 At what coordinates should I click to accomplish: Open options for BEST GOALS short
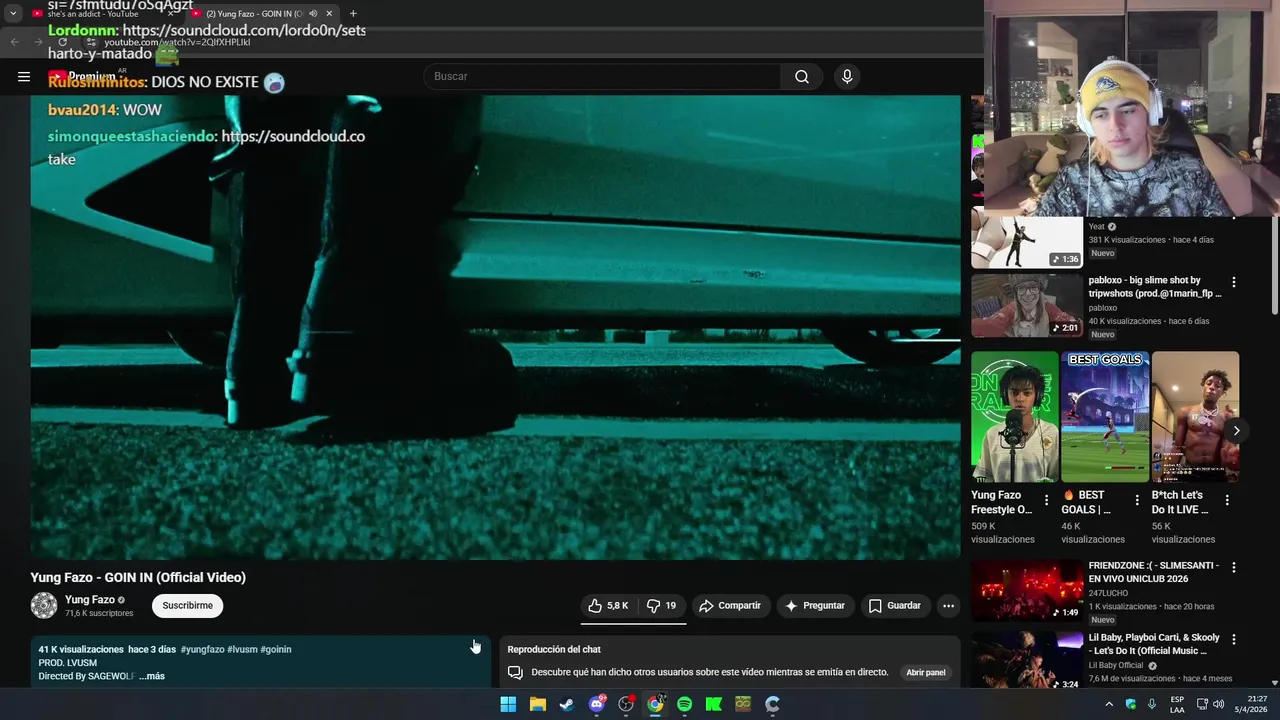point(1137,500)
